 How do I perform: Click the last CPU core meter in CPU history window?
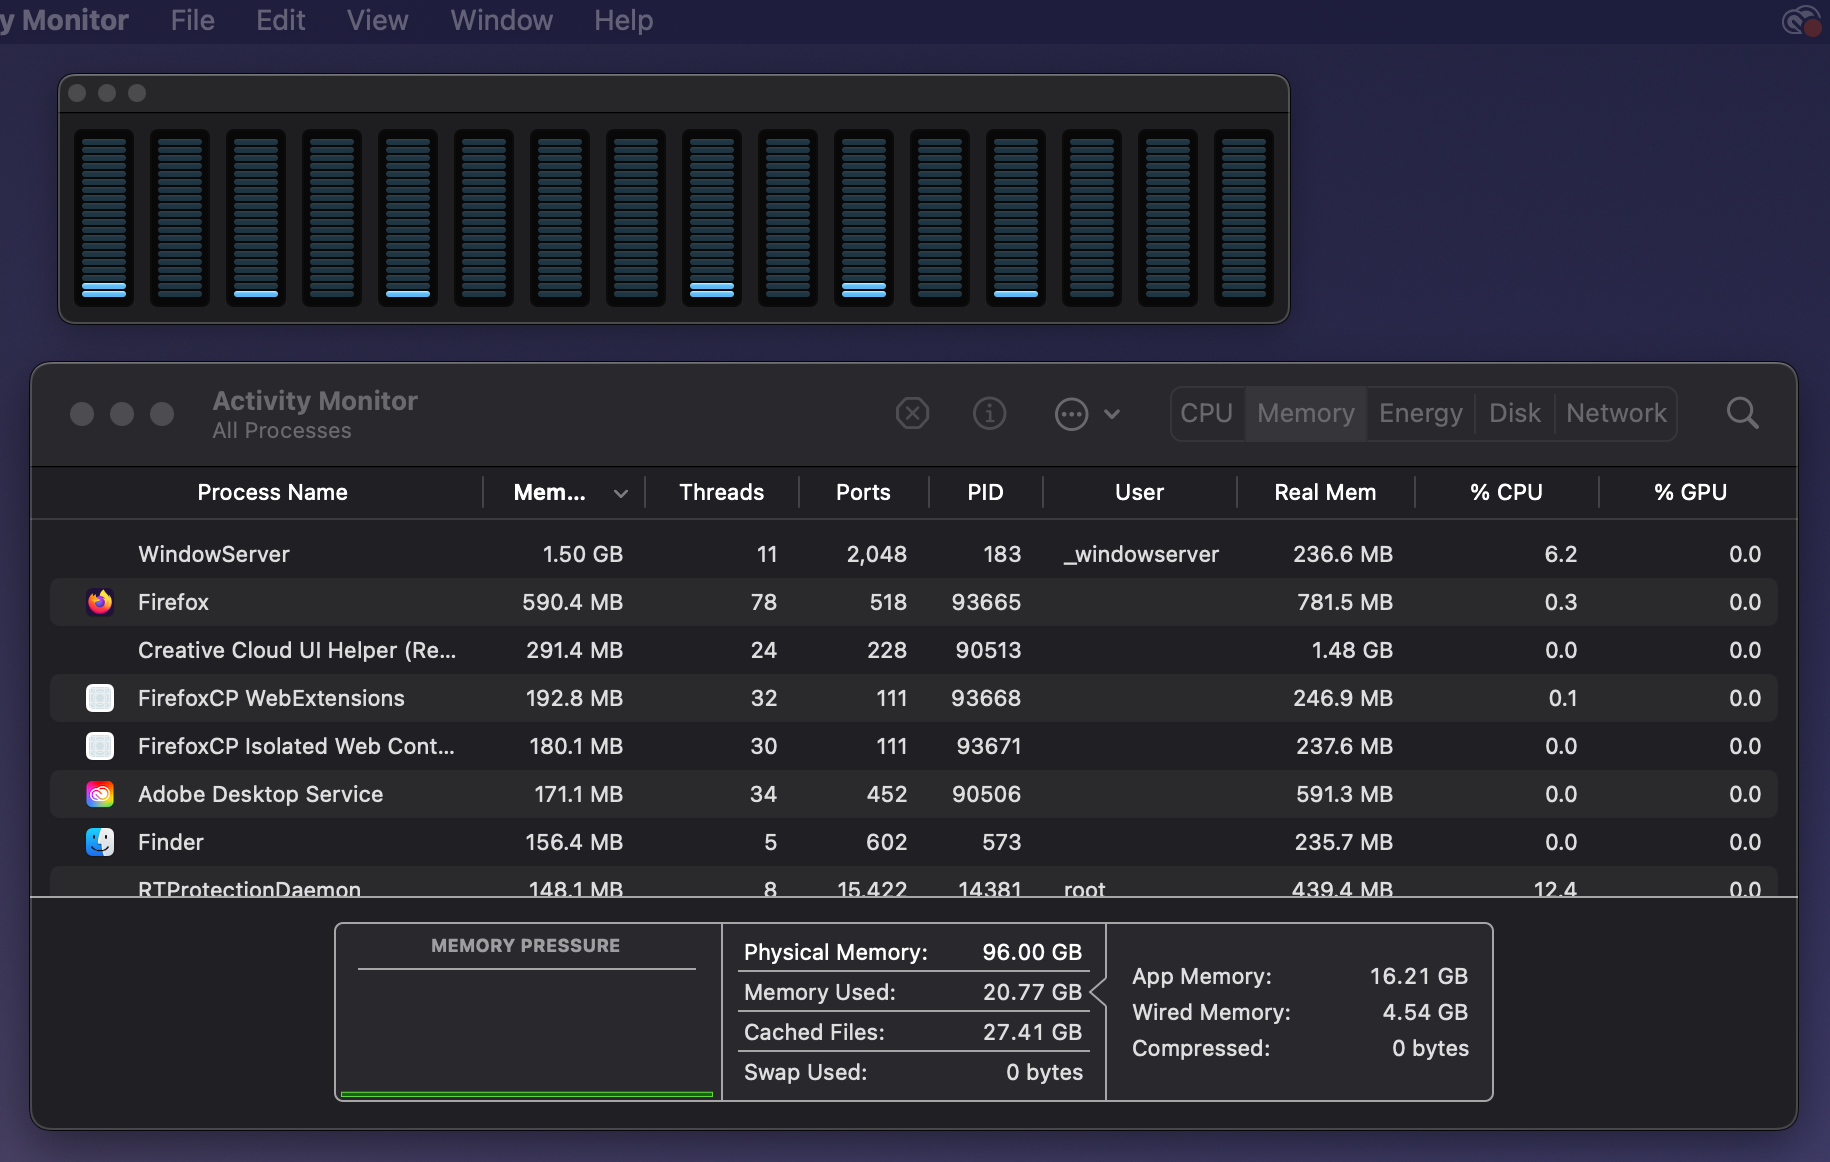point(1244,217)
